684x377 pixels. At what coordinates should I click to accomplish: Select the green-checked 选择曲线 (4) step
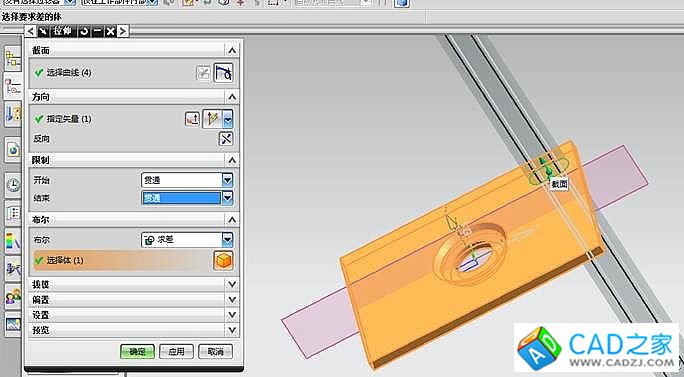[63, 73]
